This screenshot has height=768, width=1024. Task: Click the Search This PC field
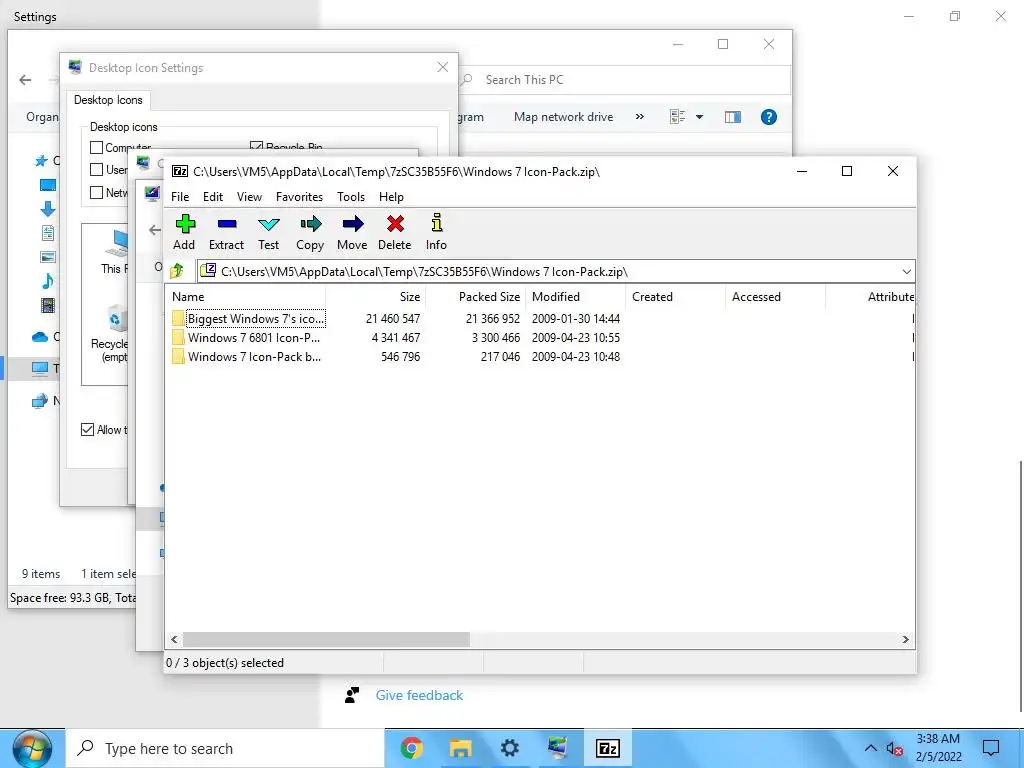pos(626,80)
